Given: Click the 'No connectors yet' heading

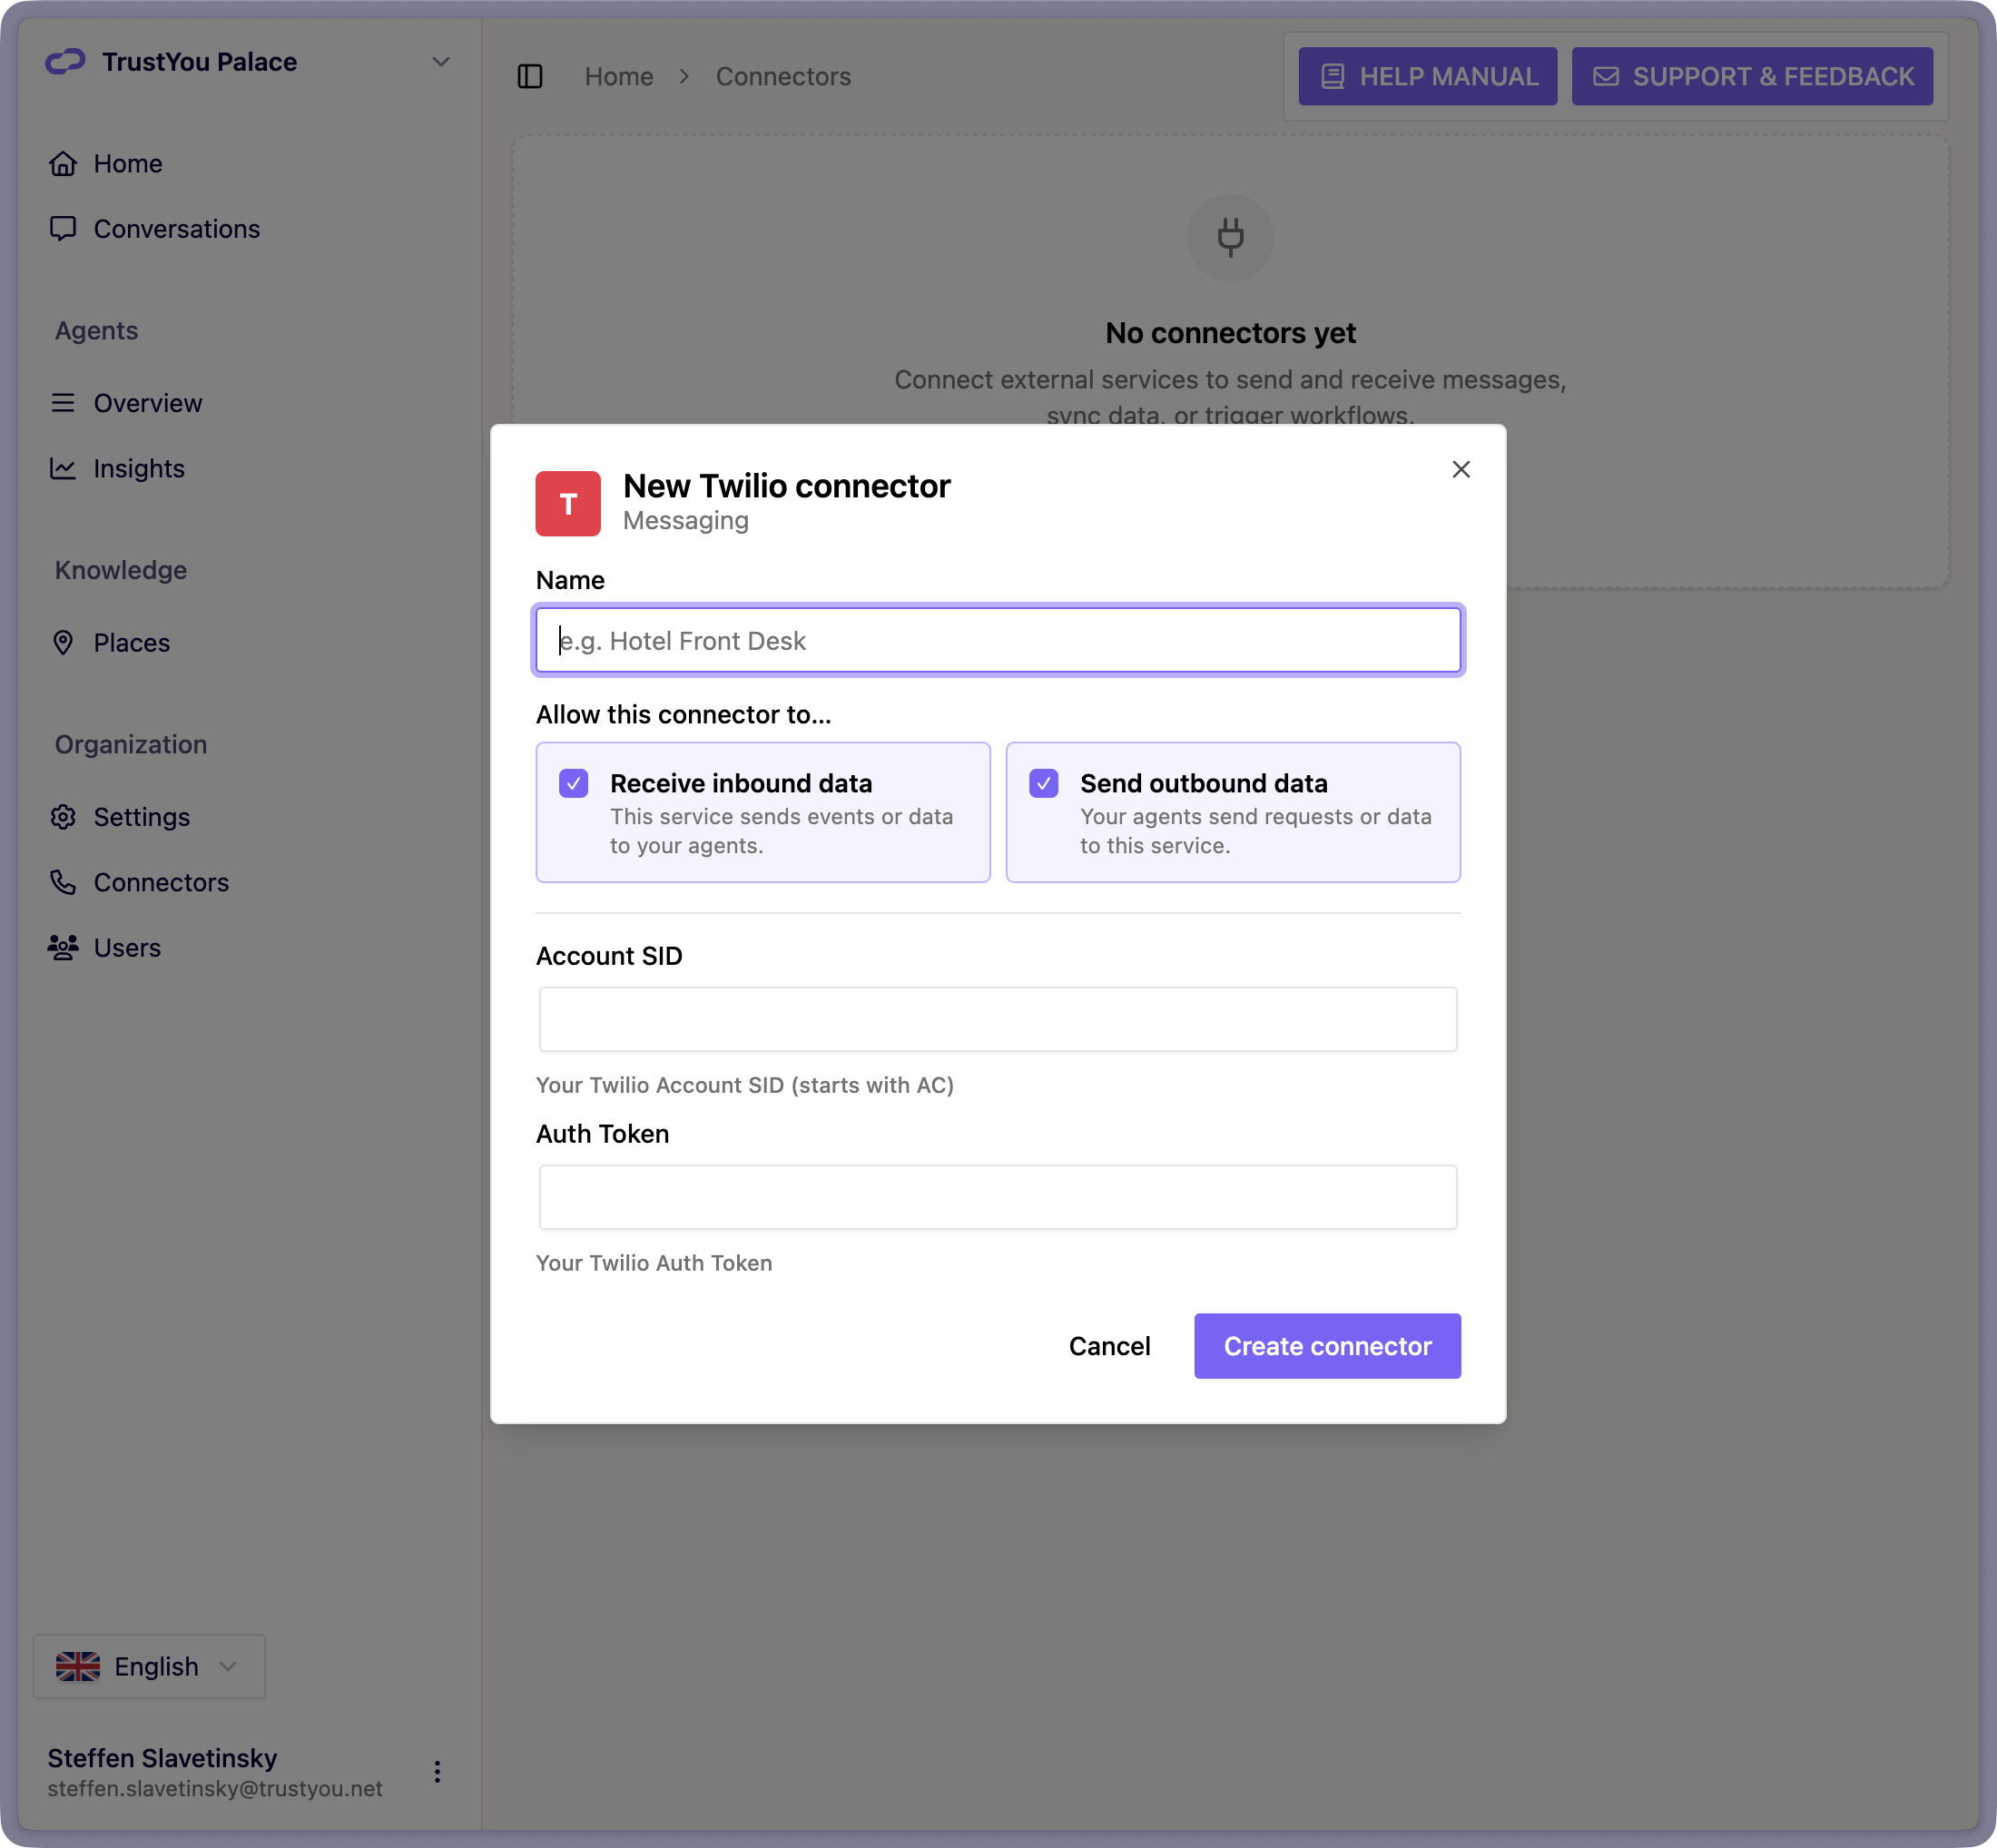Looking at the screenshot, I should click(1230, 333).
